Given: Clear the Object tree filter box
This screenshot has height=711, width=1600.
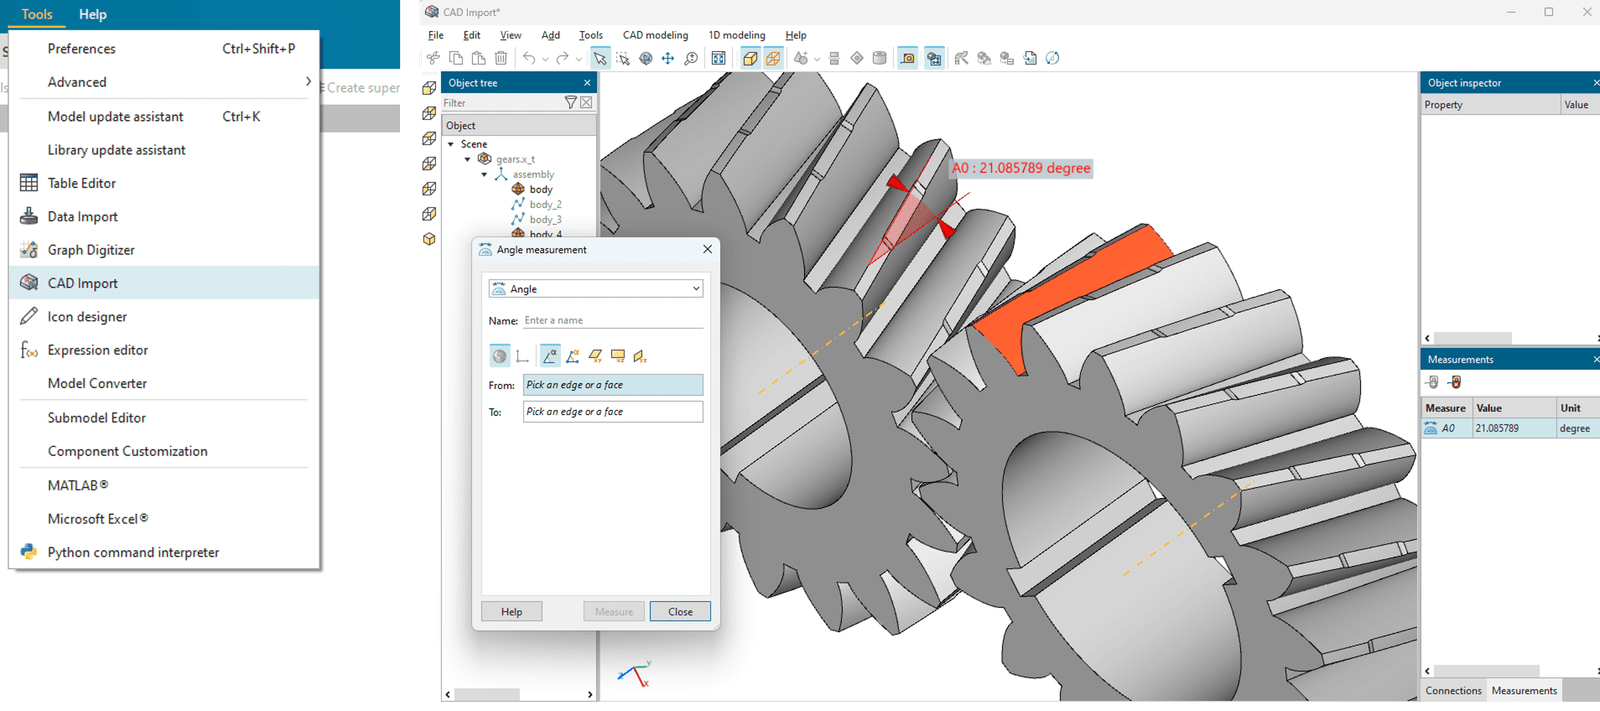Looking at the screenshot, I should (x=586, y=102).
